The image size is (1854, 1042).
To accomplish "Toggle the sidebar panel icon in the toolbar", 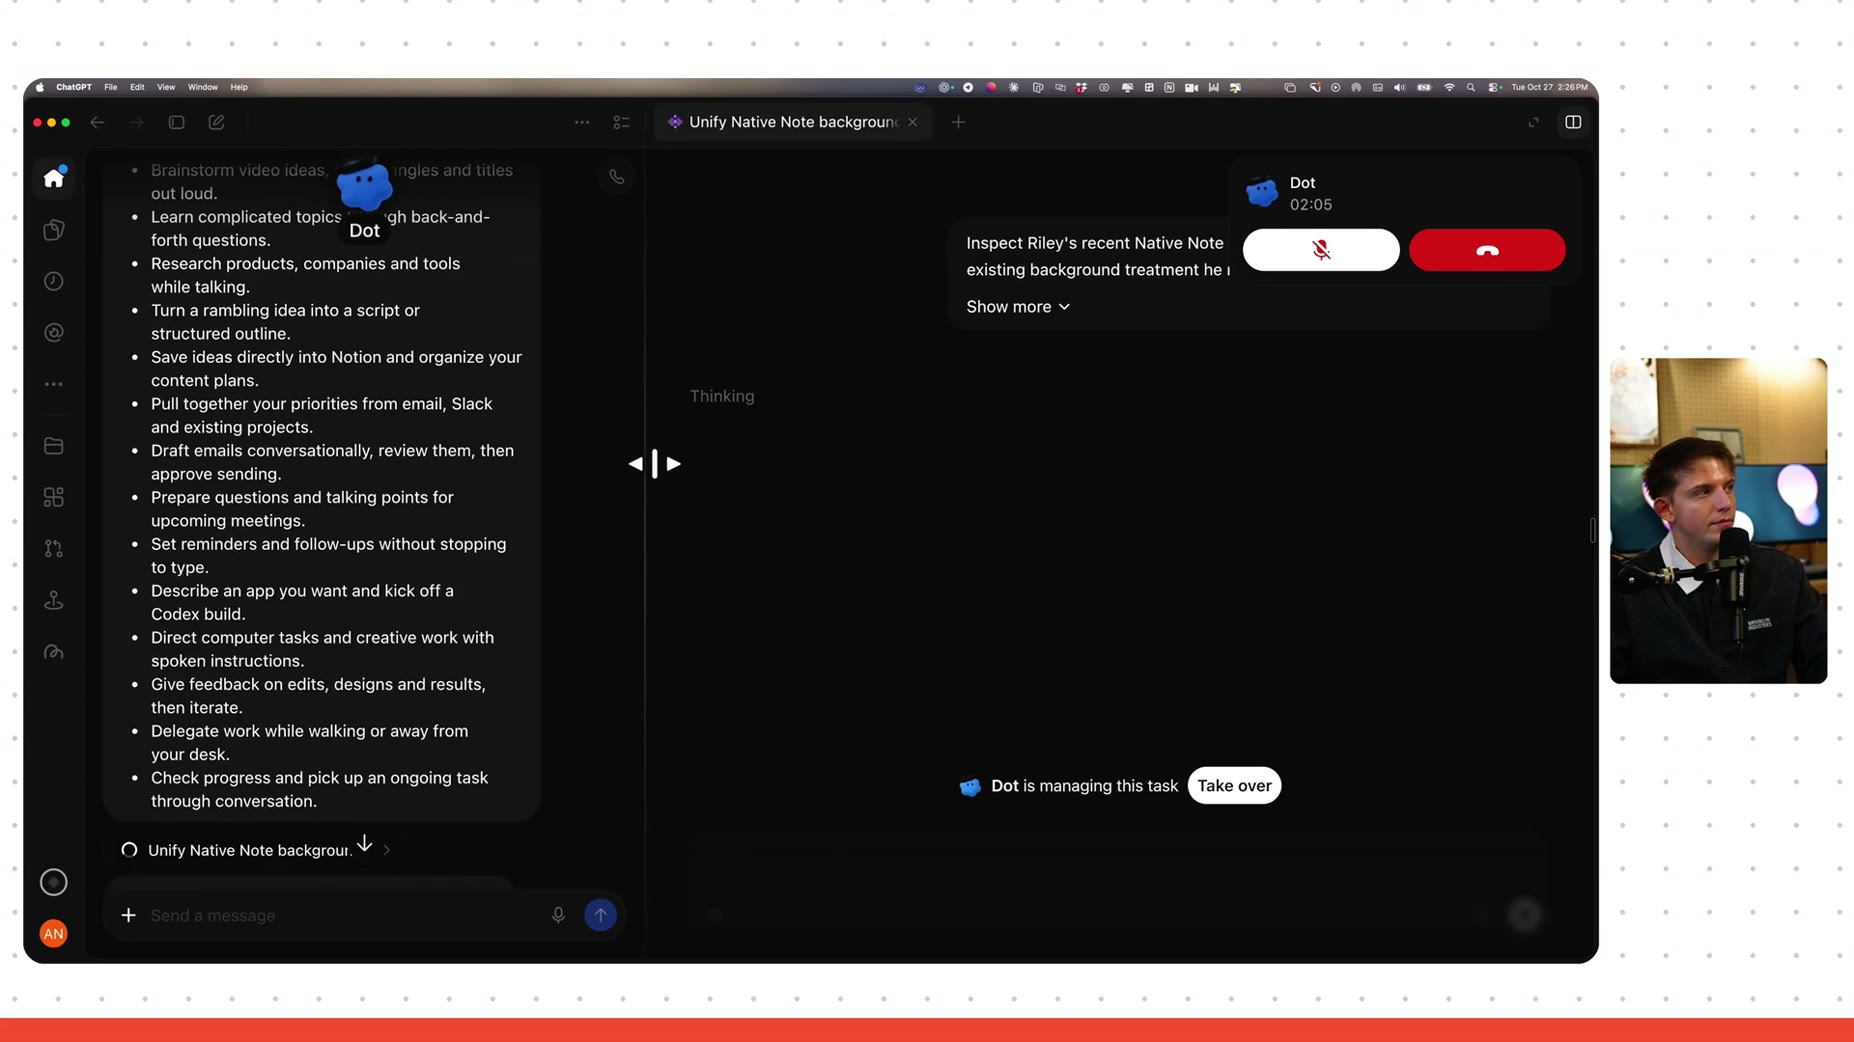I will coord(176,122).
